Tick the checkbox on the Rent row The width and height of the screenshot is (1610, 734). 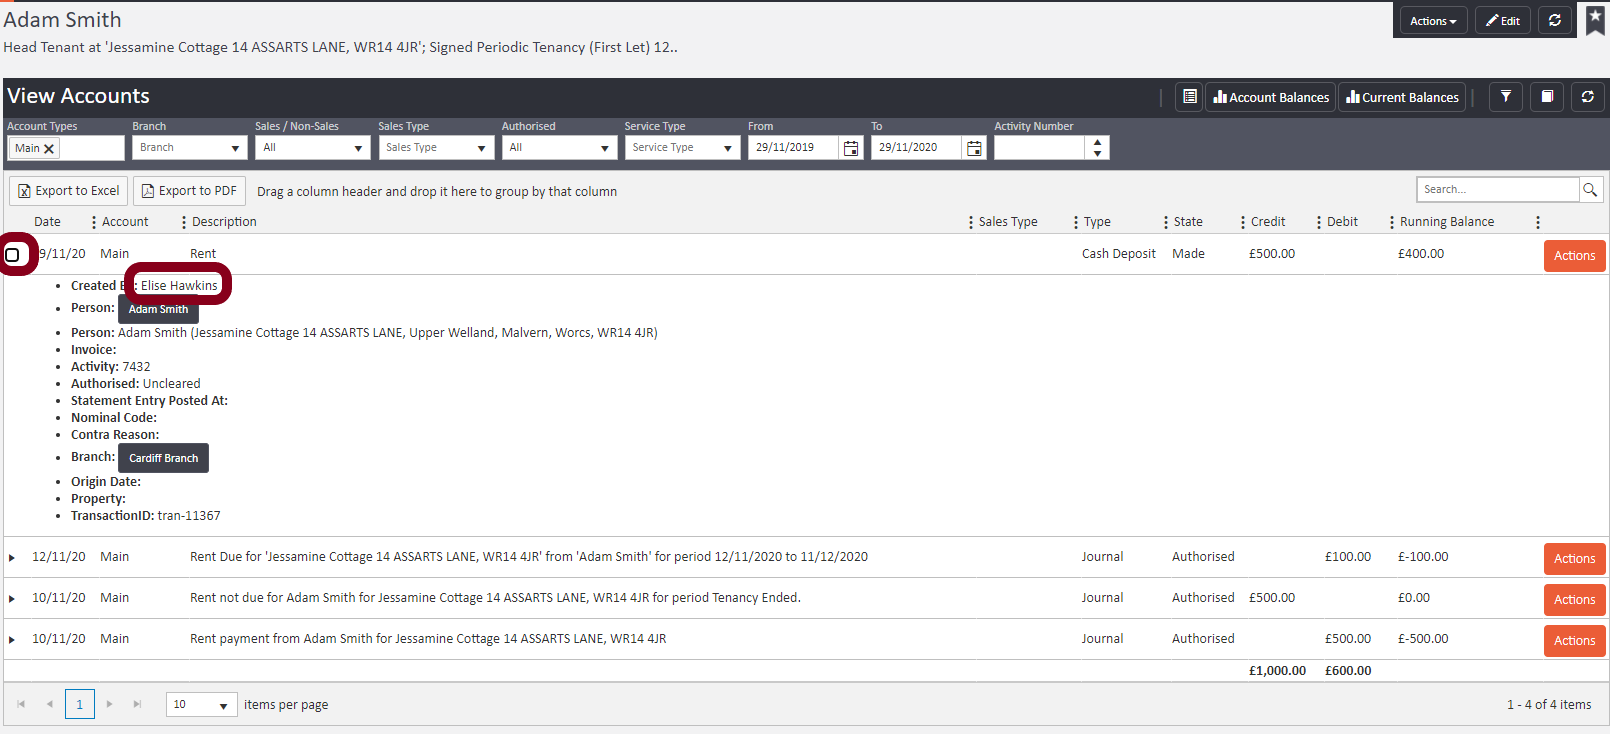click(x=13, y=255)
